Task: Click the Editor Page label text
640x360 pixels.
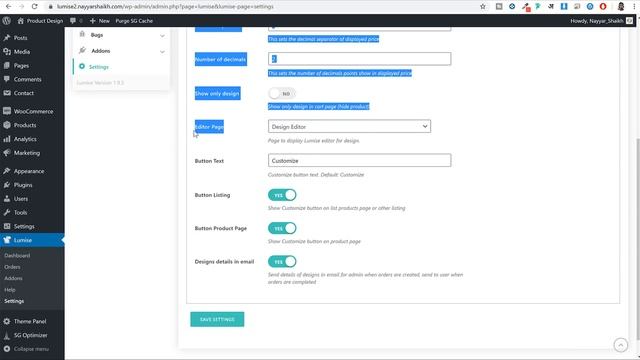Action: (x=209, y=127)
